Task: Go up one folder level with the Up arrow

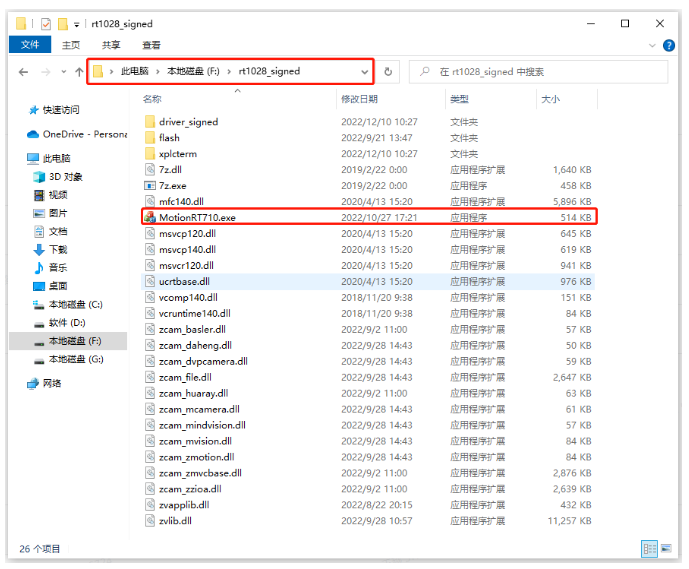Action: pyautogui.click(x=79, y=72)
